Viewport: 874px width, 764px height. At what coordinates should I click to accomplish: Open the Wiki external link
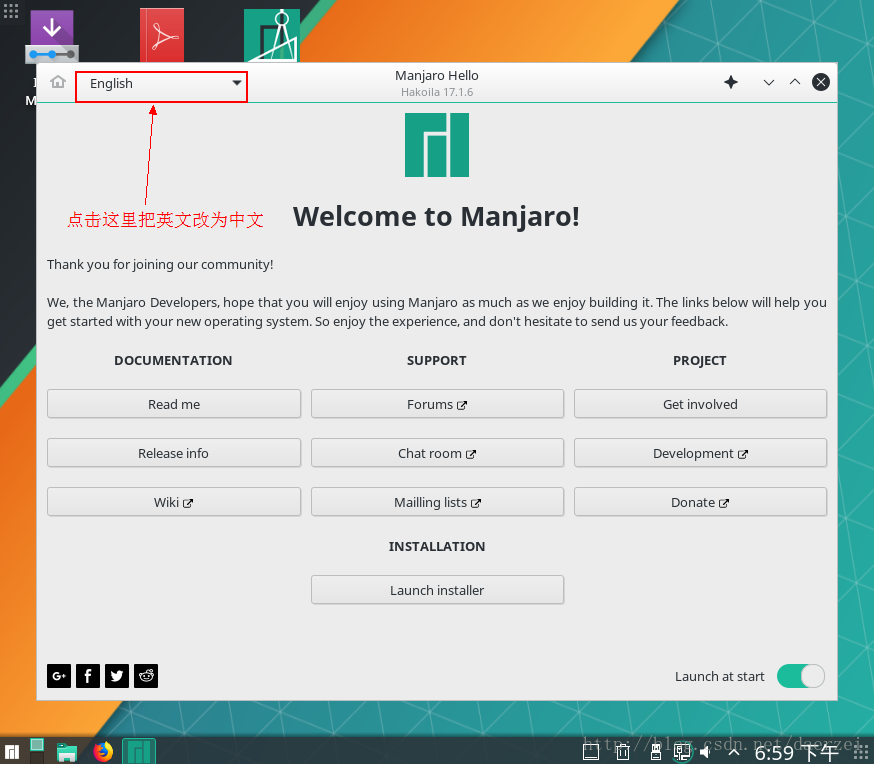click(x=174, y=502)
